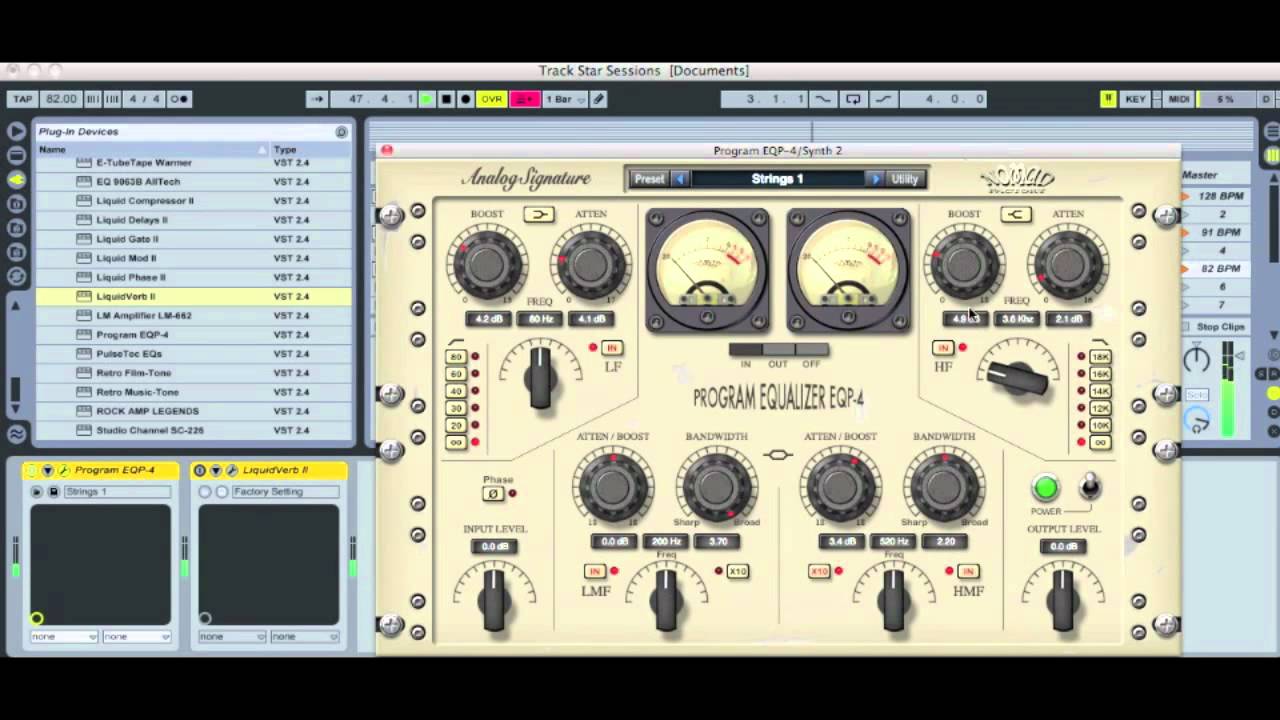This screenshot has height=720, width=1280.
Task: Go to next preset with right arrow
Action: point(875,179)
